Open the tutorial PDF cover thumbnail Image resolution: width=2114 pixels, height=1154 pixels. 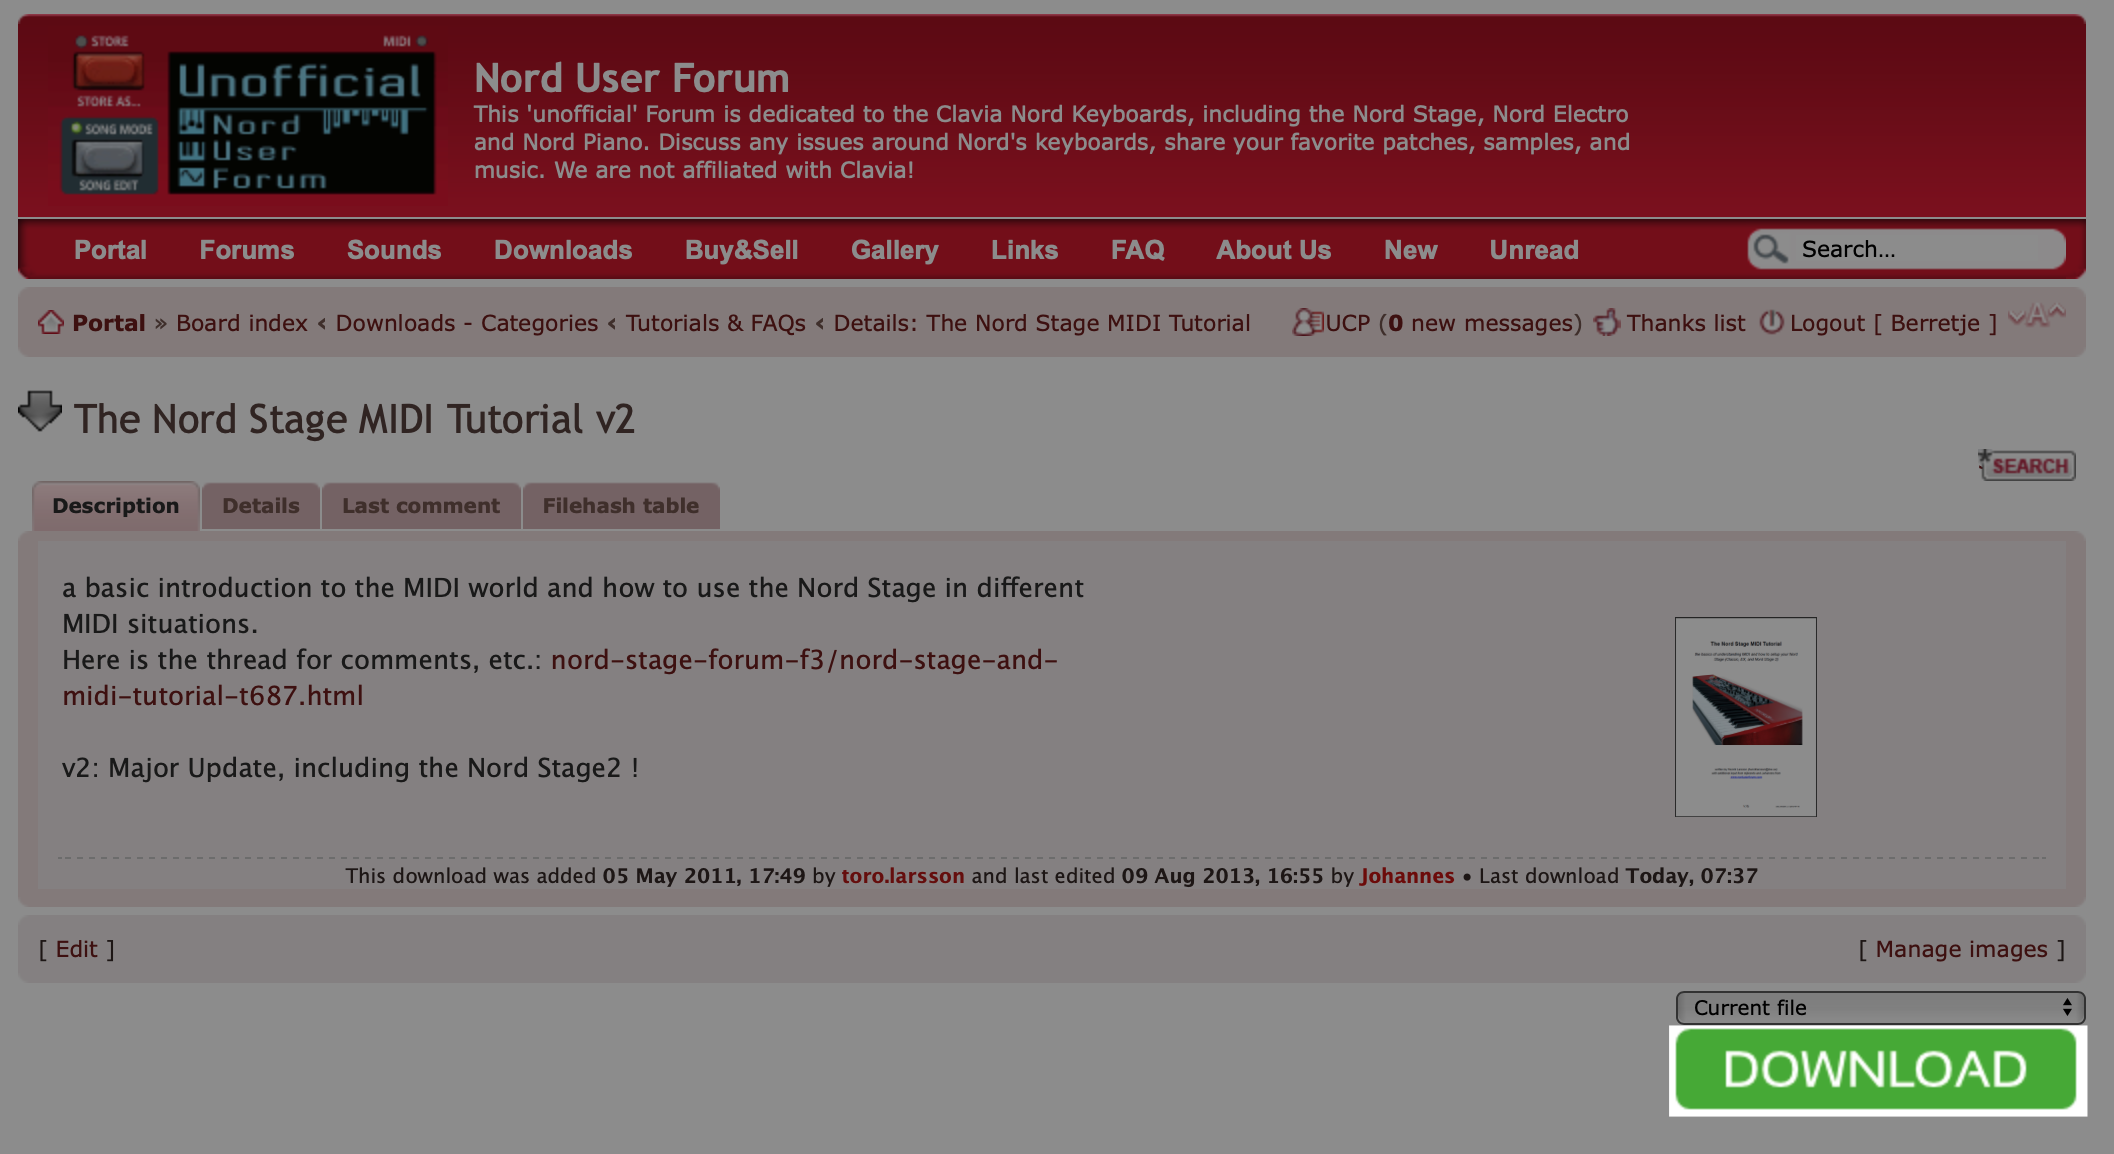coord(1746,717)
